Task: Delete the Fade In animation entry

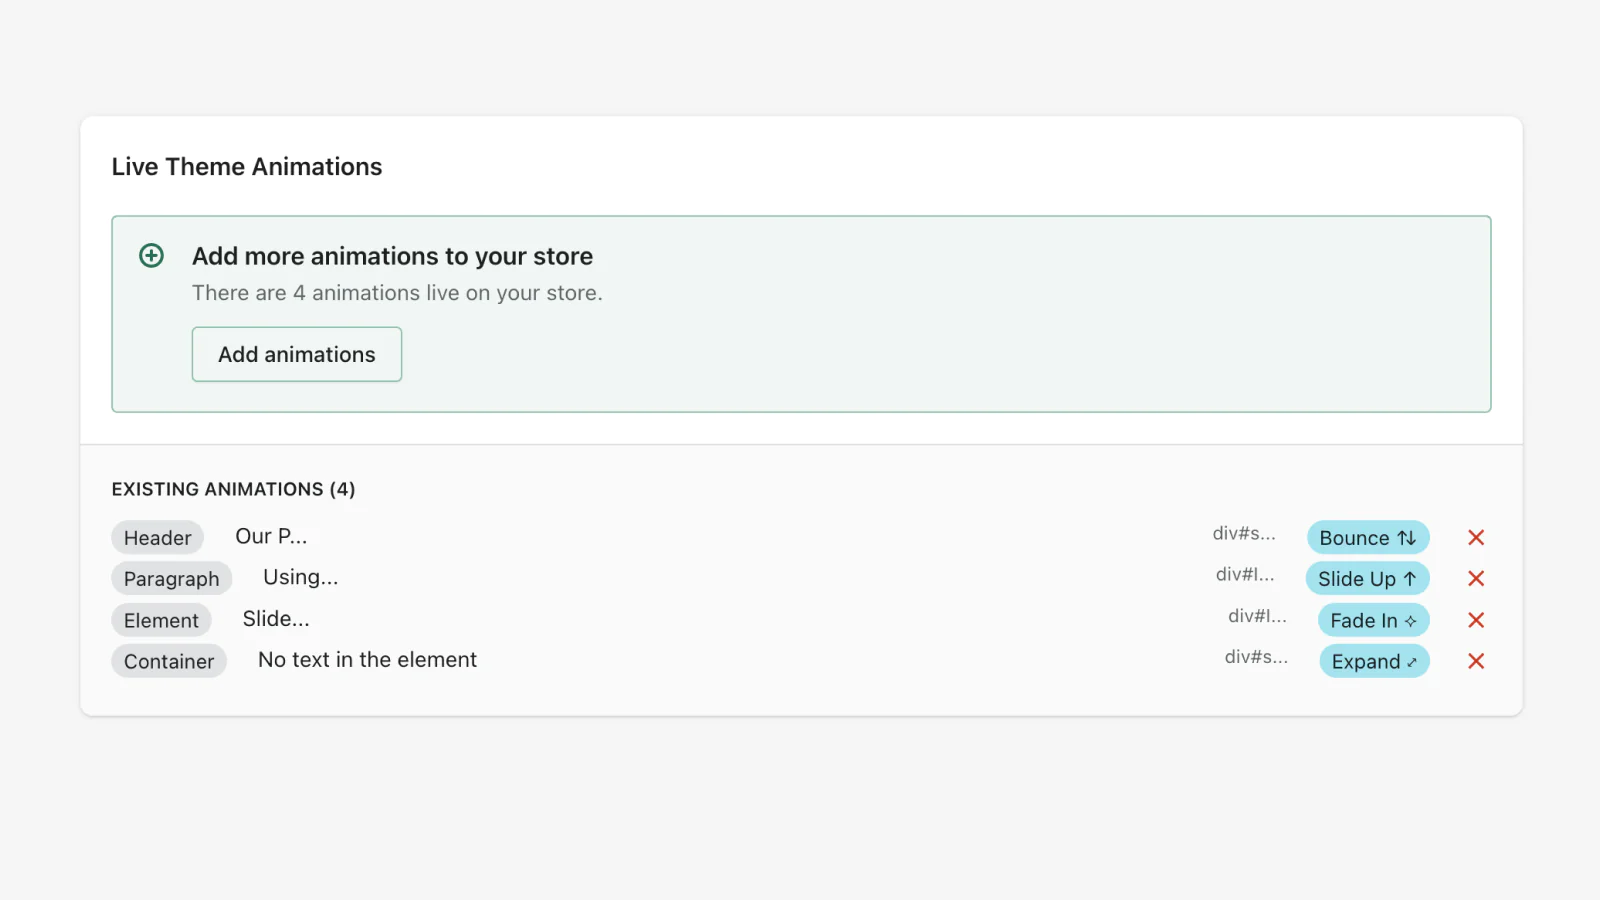Action: tap(1476, 621)
